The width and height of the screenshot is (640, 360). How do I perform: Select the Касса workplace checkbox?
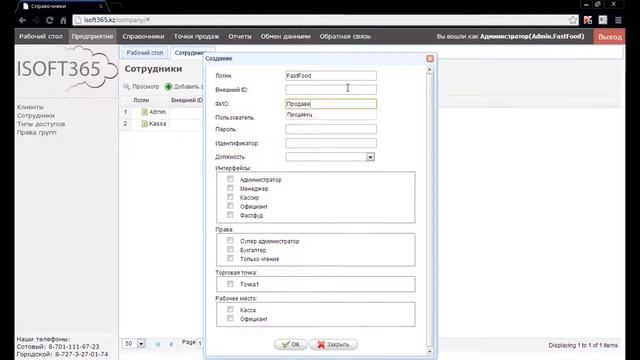[x=230, y=309]
